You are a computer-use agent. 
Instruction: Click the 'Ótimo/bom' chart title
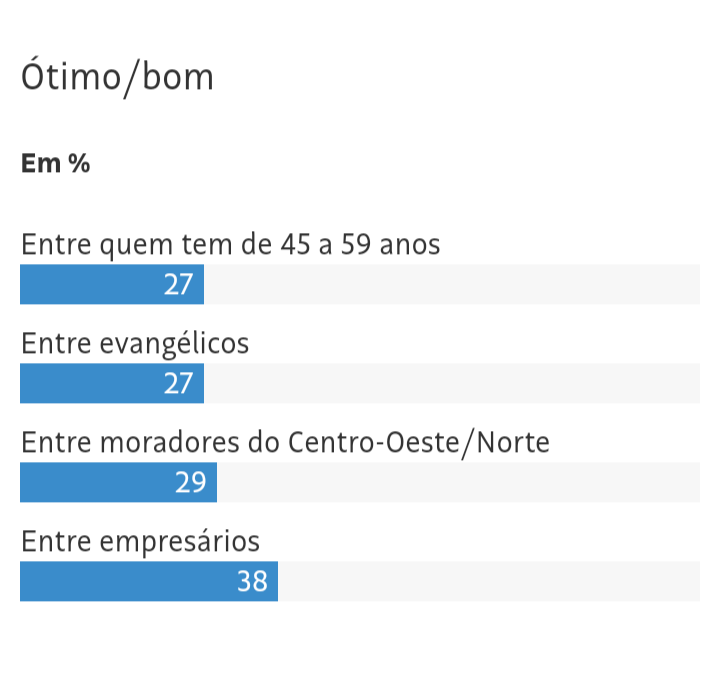coord(117,77)
